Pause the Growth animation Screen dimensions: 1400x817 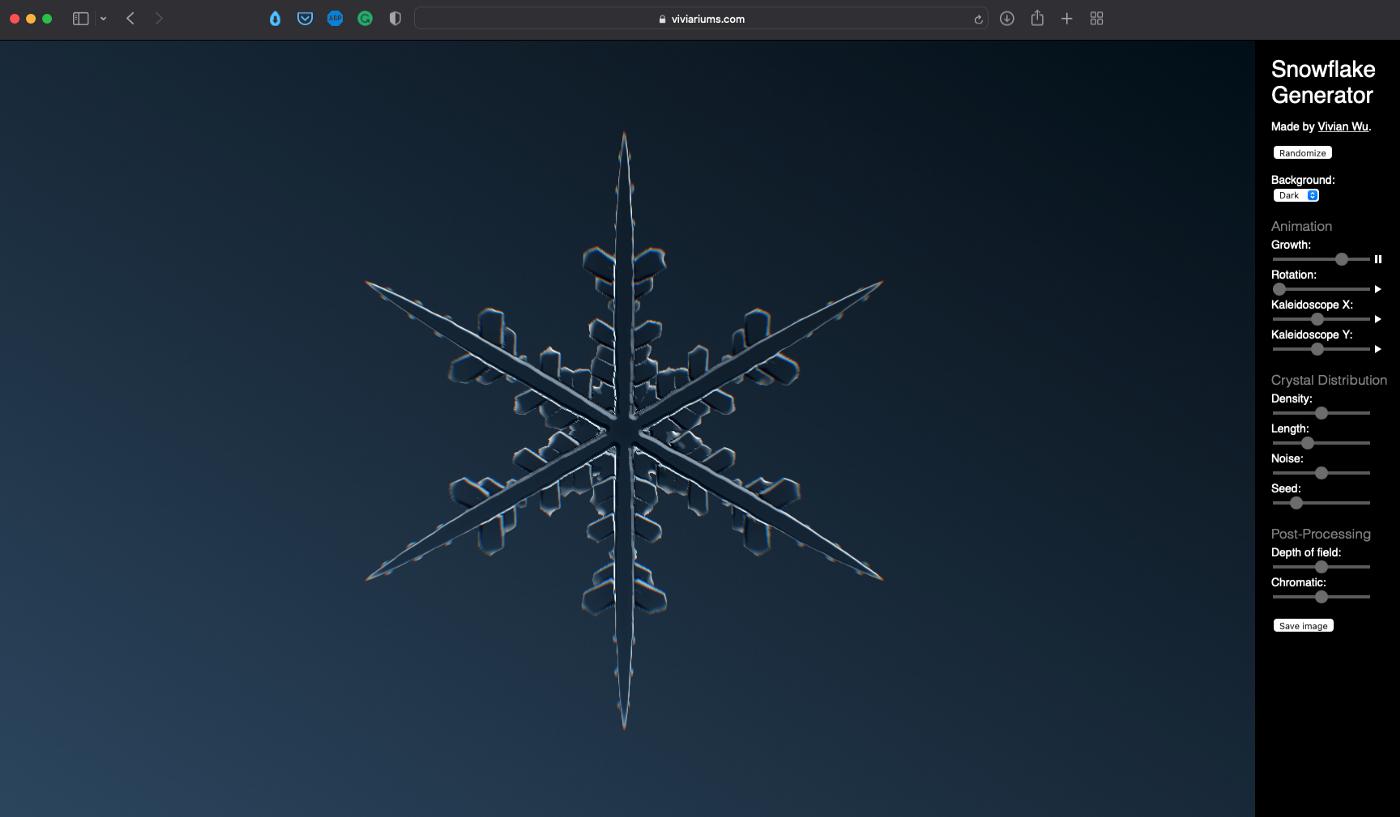click(1377, 259)
